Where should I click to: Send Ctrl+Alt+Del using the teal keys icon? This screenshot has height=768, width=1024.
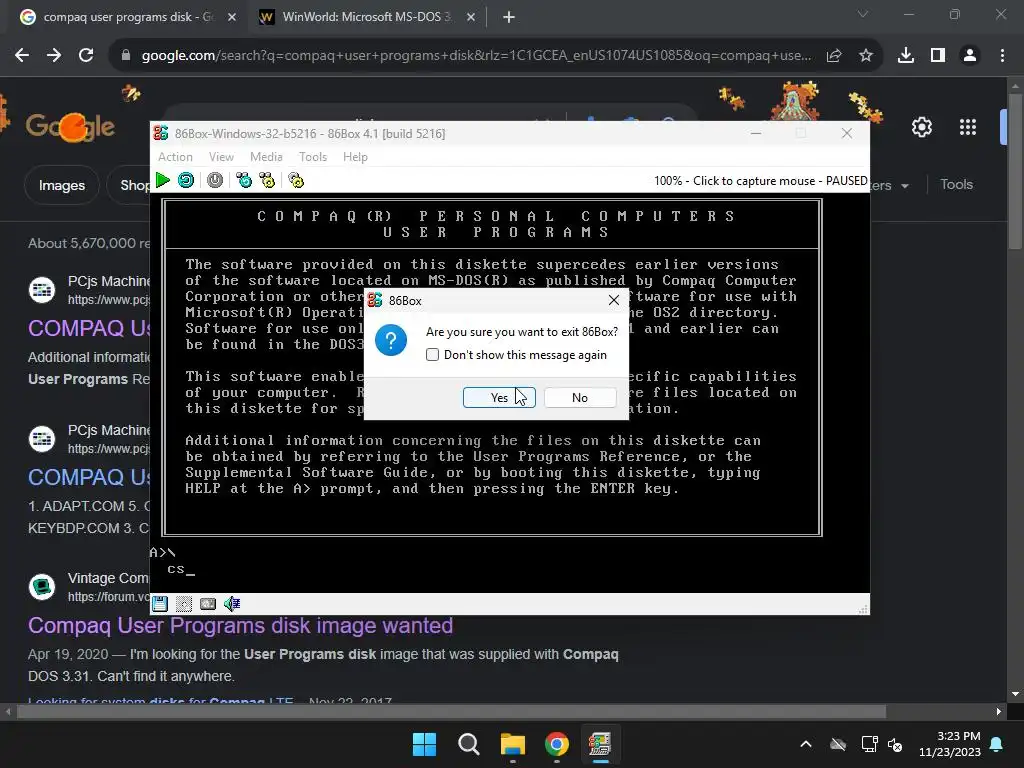pyautogui.click(x=244, y=180)
